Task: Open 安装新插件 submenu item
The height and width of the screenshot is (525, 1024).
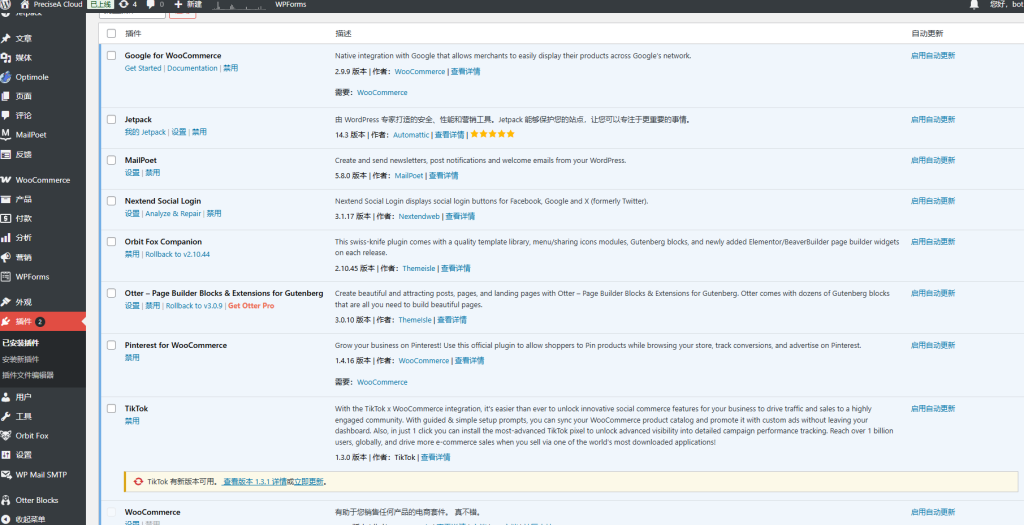Action: pos(21,359)
